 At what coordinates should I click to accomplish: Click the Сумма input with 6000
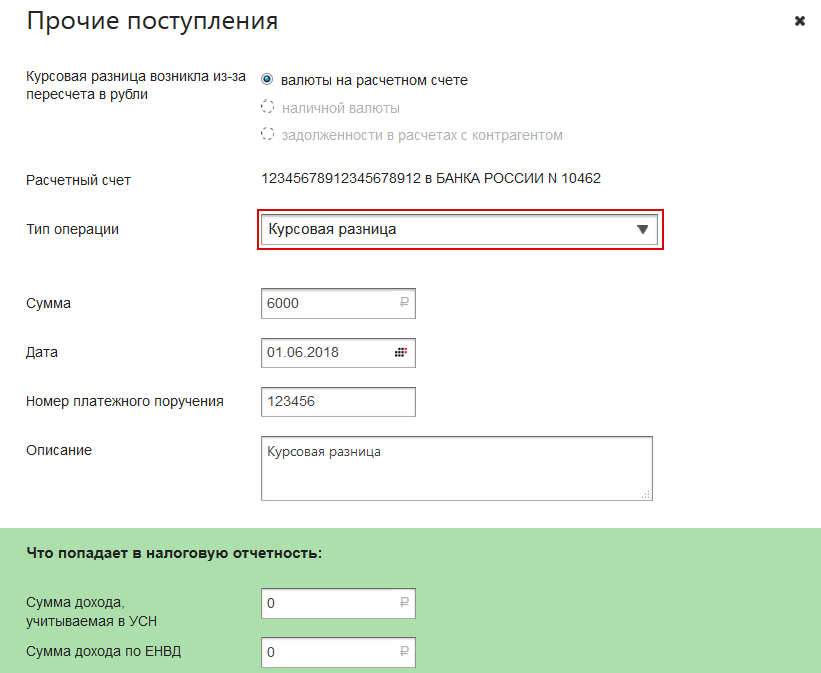325,303
